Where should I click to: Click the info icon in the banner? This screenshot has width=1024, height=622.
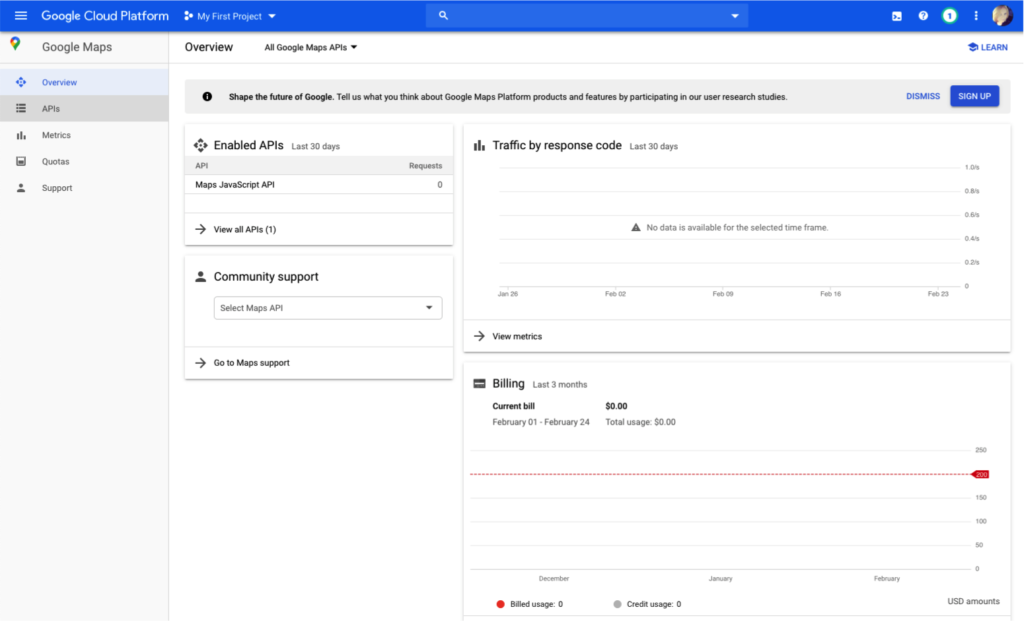point(207,97)
